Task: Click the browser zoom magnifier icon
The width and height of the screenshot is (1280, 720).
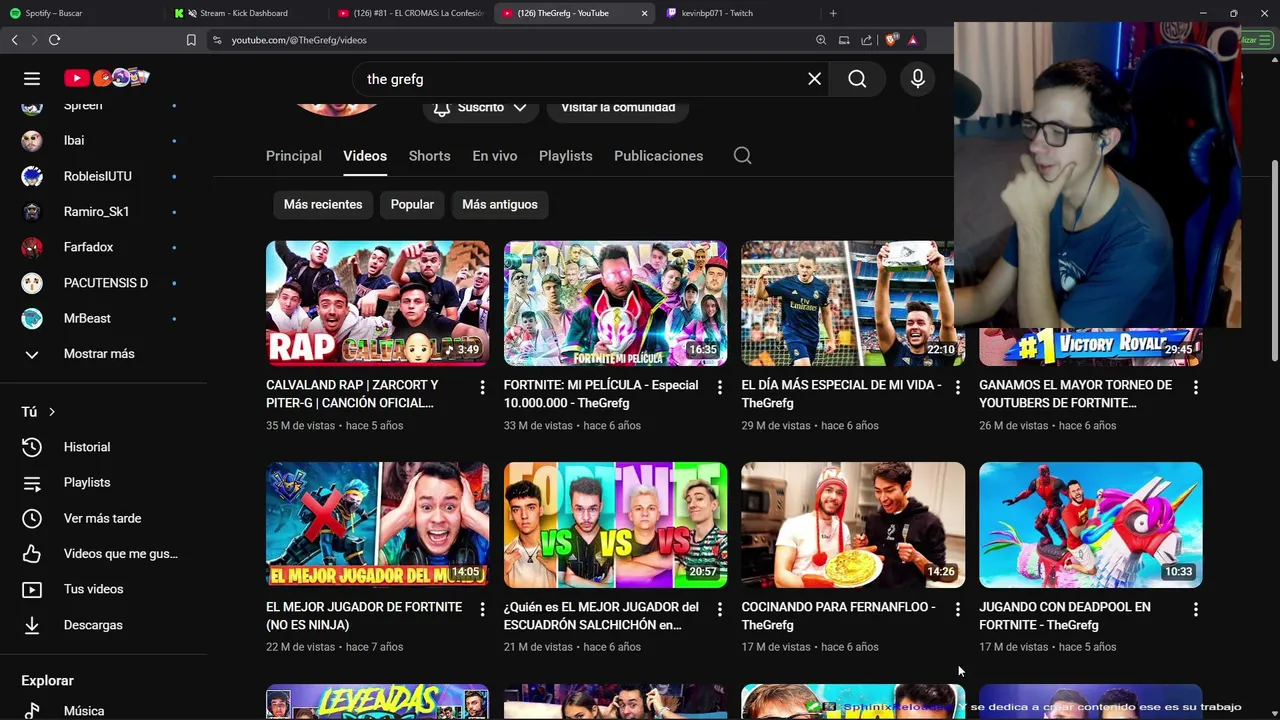Action: 821,40
